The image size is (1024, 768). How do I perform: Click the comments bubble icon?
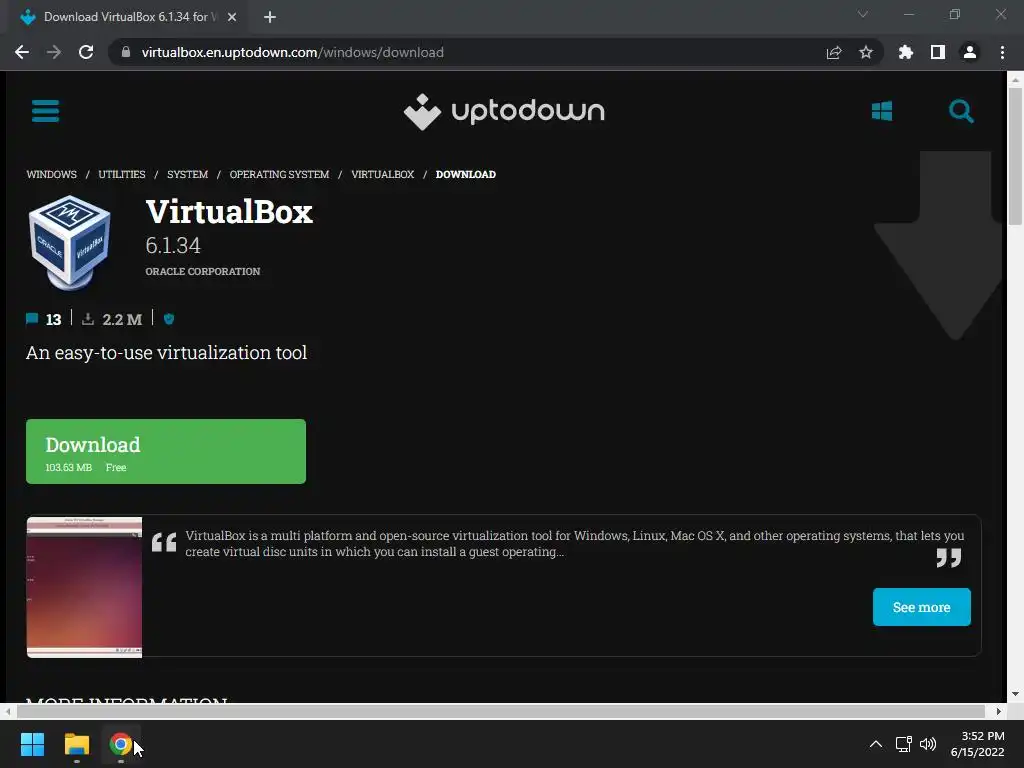(x=32, y=319)
